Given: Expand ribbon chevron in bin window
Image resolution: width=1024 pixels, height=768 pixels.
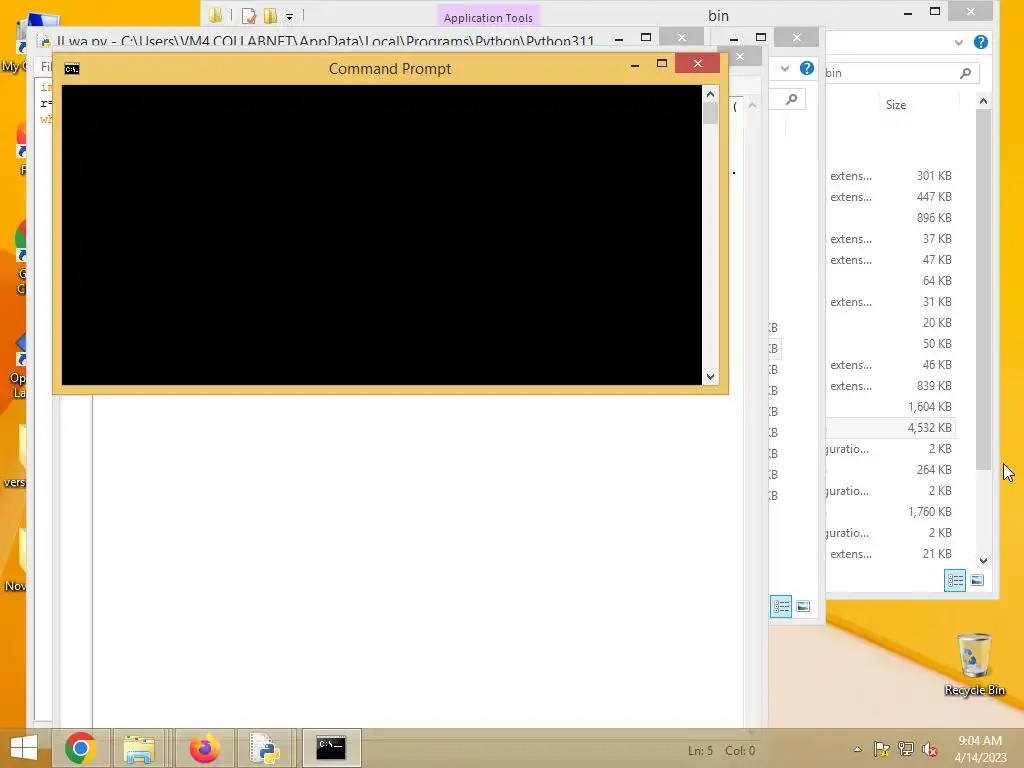Looking at the screenshot, I should pos(958,42).
